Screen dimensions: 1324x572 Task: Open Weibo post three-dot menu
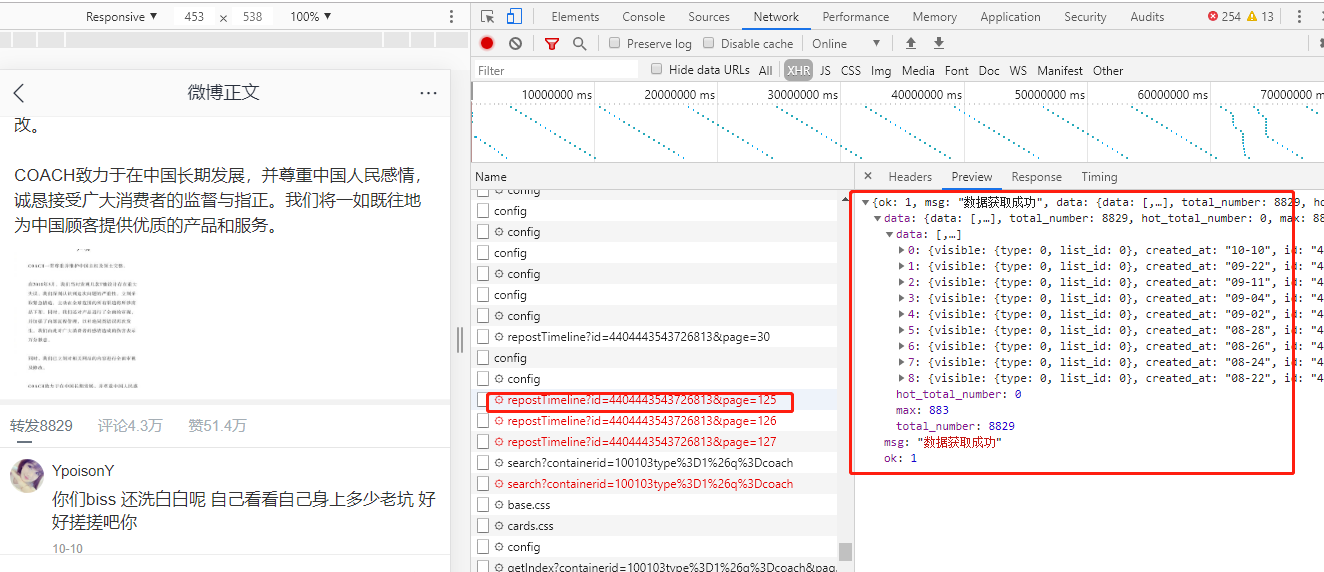tap(428, 93)
